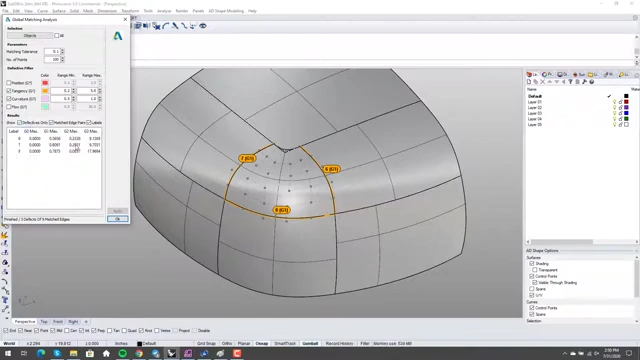Toggle Gumball in status bar
The height and width of the screenshot is (360, 640).
[x=310, y=344]
